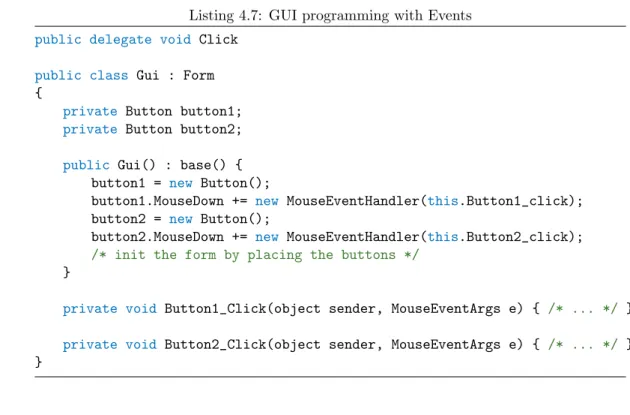Screen dimensions: 630x415
Task: Click the listing caption 'Listing 4.7: GUI programming with Events'
Action: 330,16
